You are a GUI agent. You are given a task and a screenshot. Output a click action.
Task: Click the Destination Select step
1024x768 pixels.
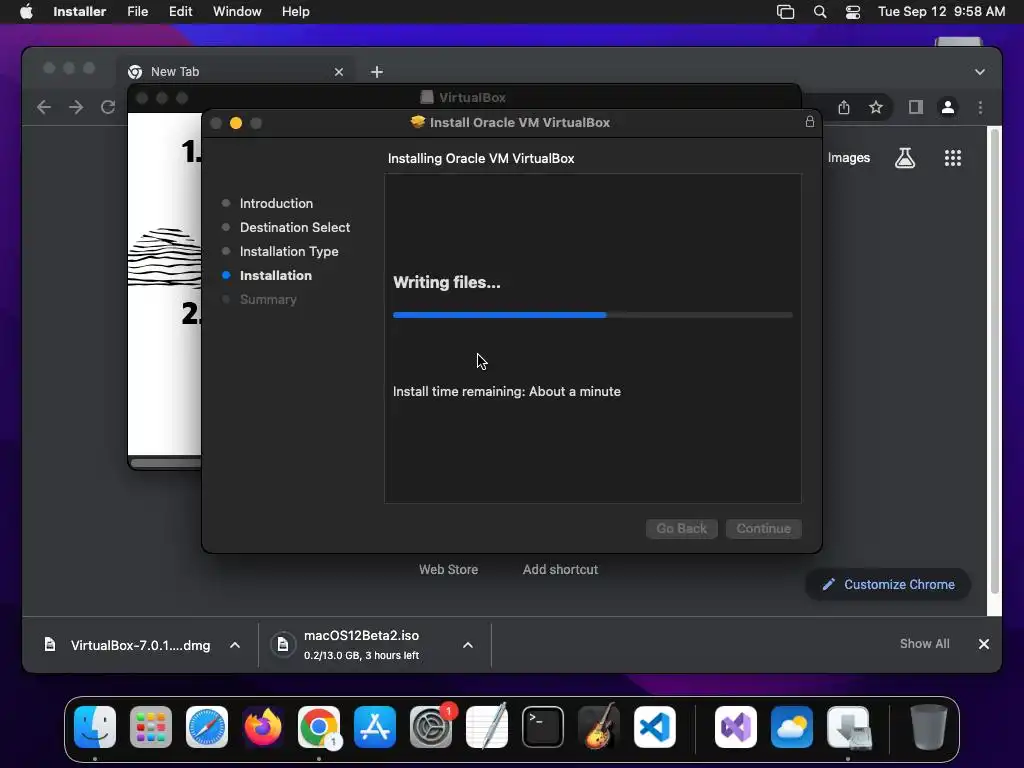pyautogui.click(x=295, y=227)
